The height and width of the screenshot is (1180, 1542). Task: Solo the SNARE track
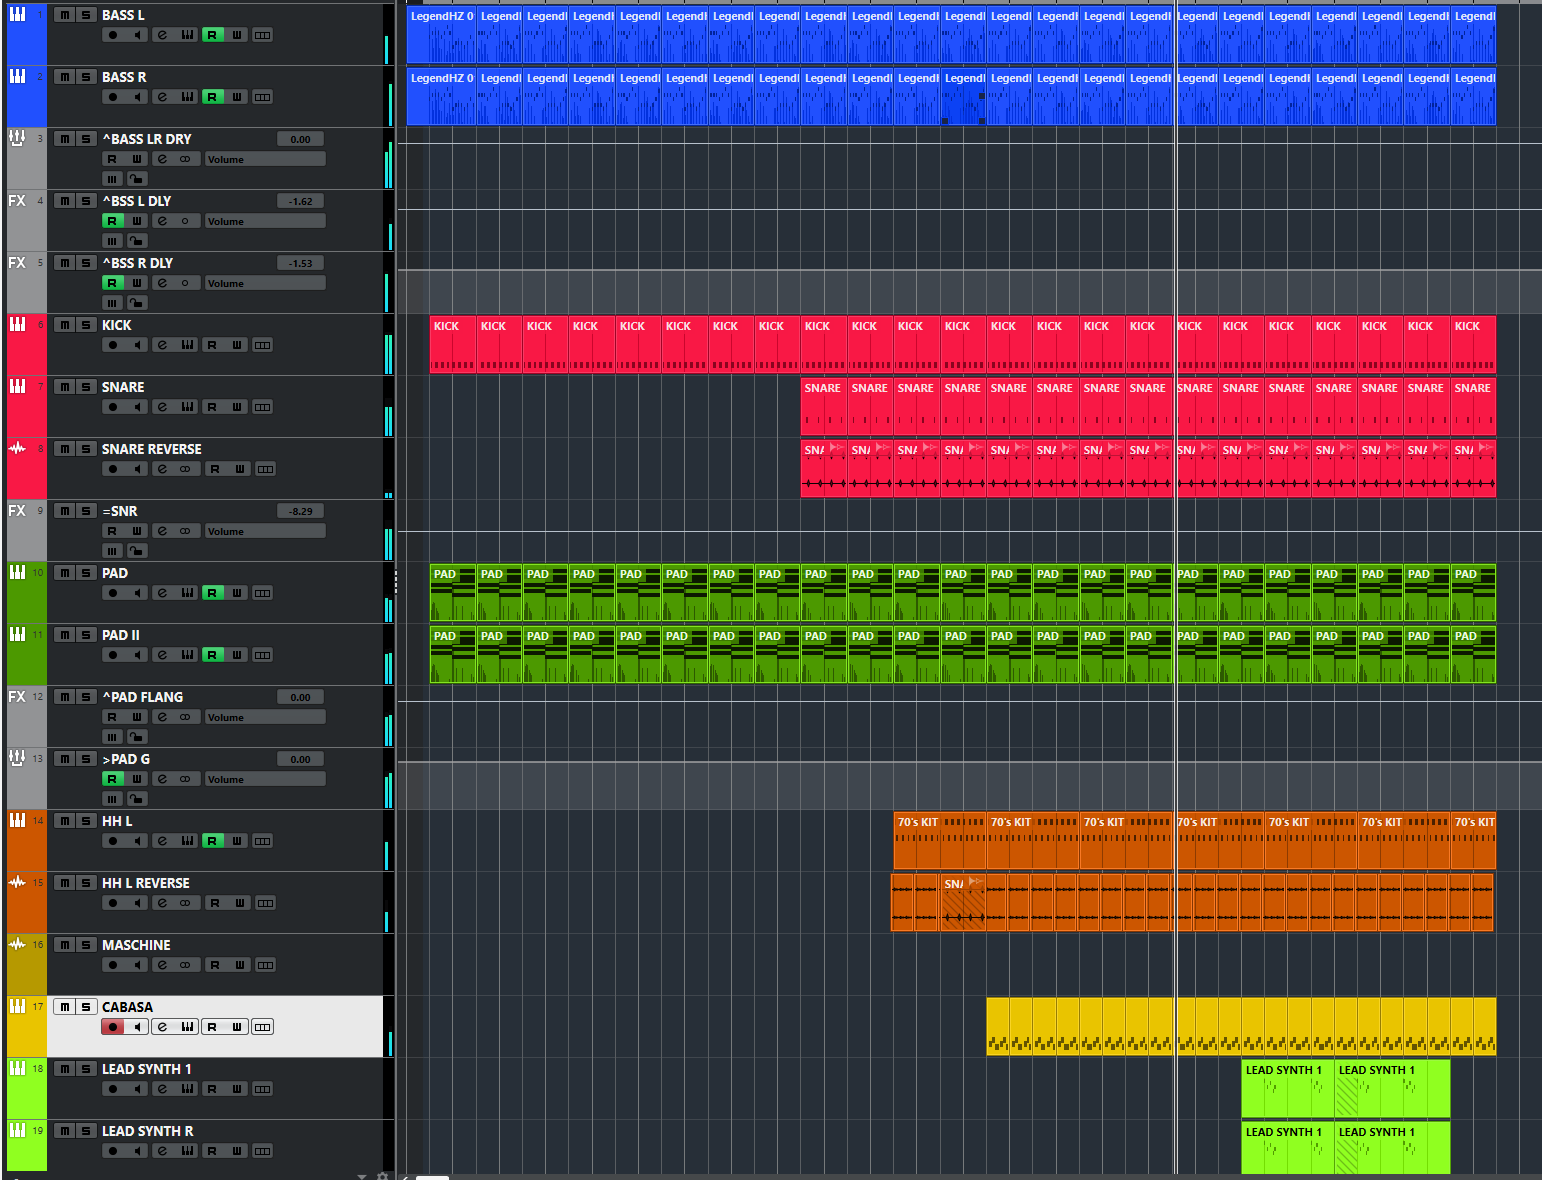(x=86, y=387)
